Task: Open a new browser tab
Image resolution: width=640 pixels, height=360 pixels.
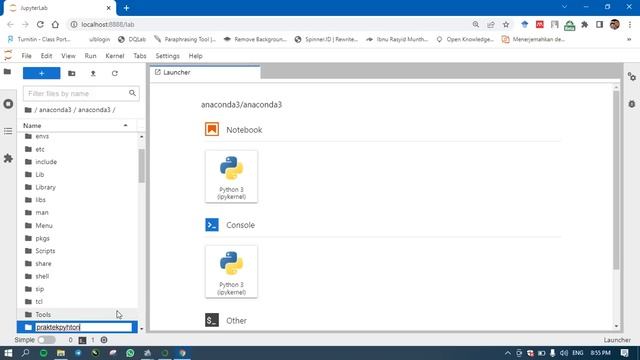Action: [127, 8]
